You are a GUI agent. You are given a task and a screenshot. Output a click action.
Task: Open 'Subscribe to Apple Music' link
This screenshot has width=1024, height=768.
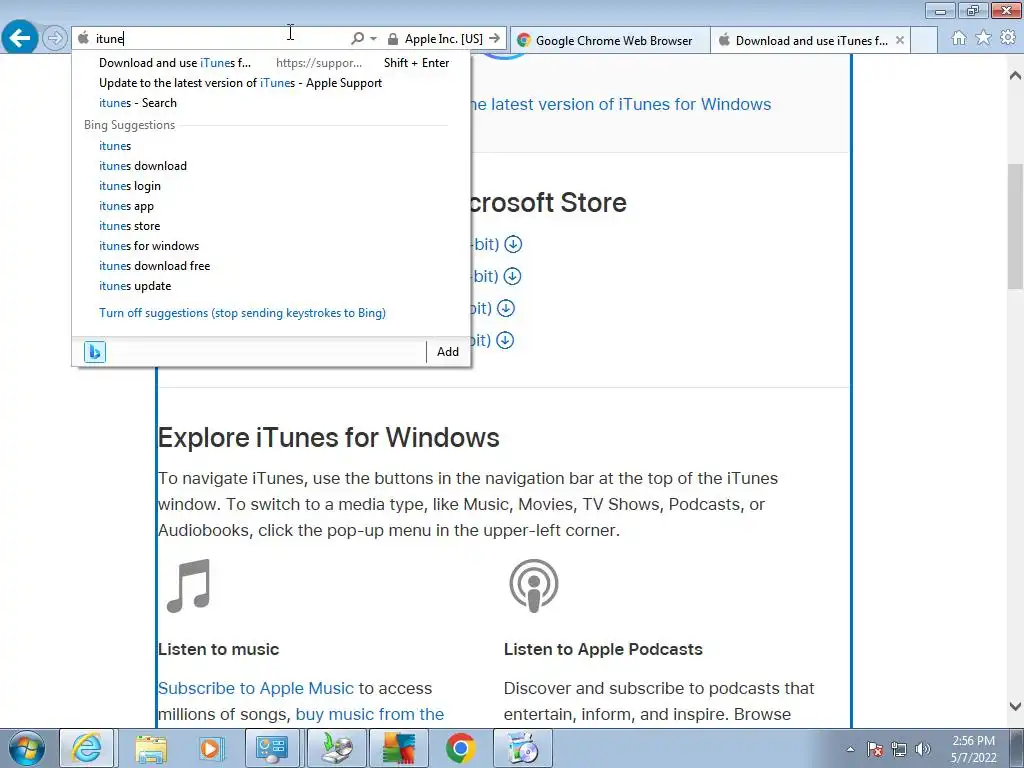[255, 688]
